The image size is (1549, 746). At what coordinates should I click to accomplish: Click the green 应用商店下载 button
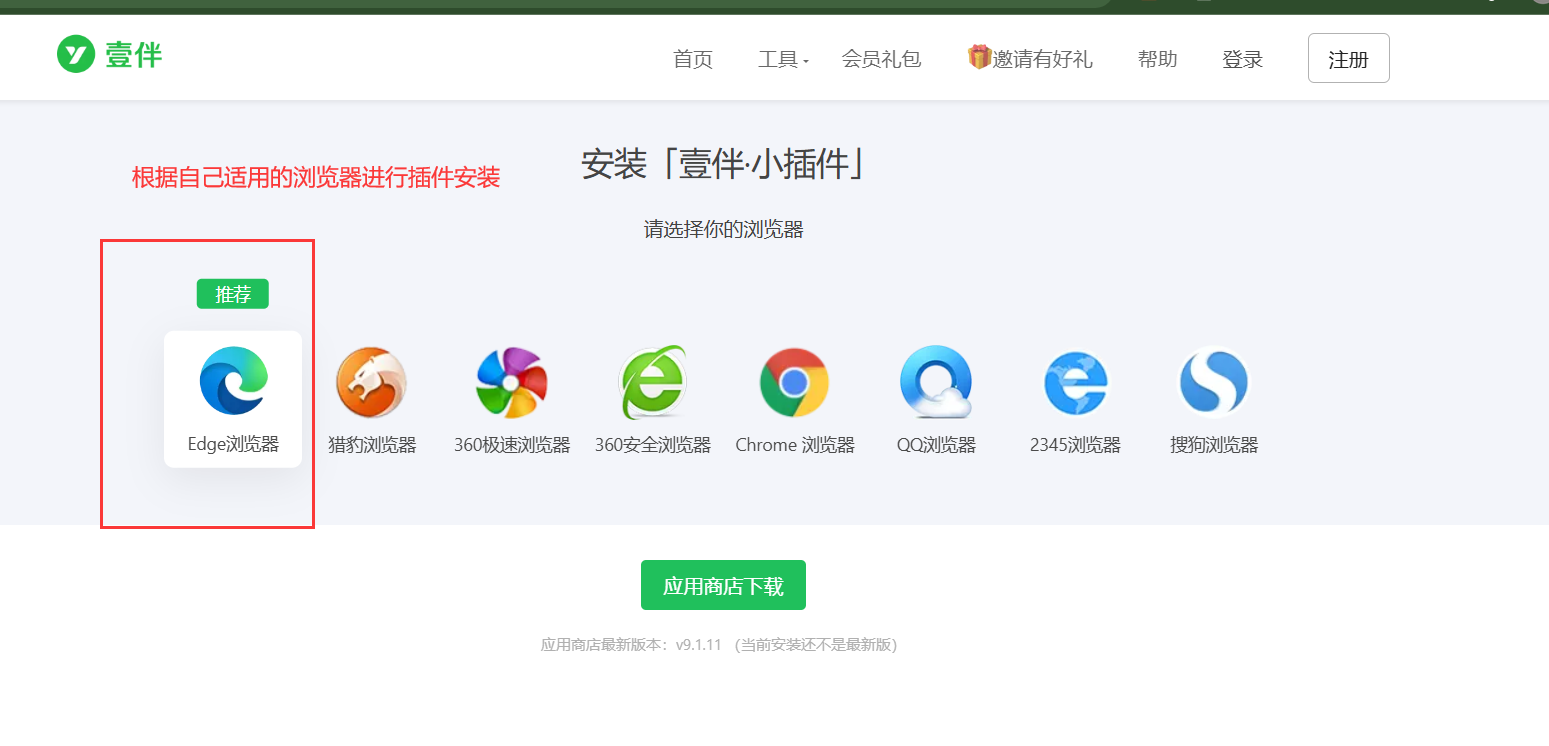click(723, 585)
